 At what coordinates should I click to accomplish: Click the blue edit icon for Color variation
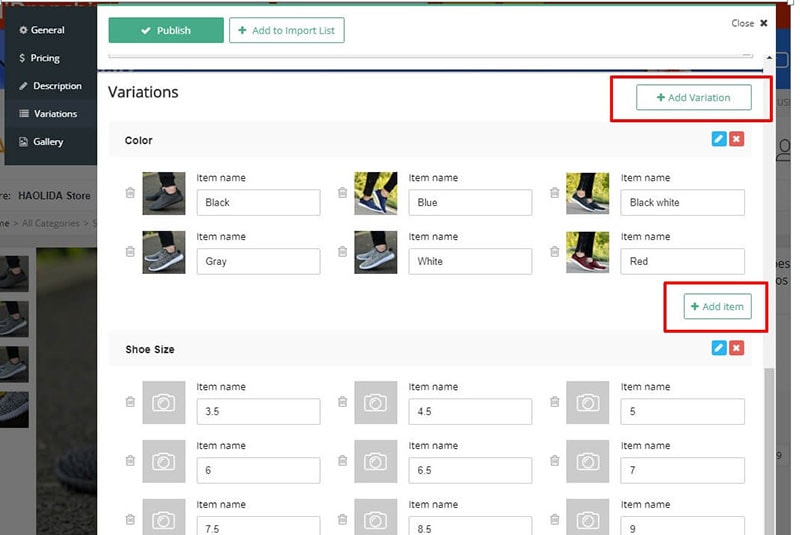pyautogui.click(x=718, y=139)
